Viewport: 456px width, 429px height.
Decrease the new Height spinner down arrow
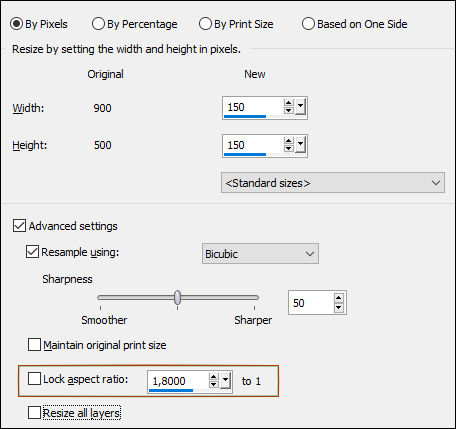[288, 148]
